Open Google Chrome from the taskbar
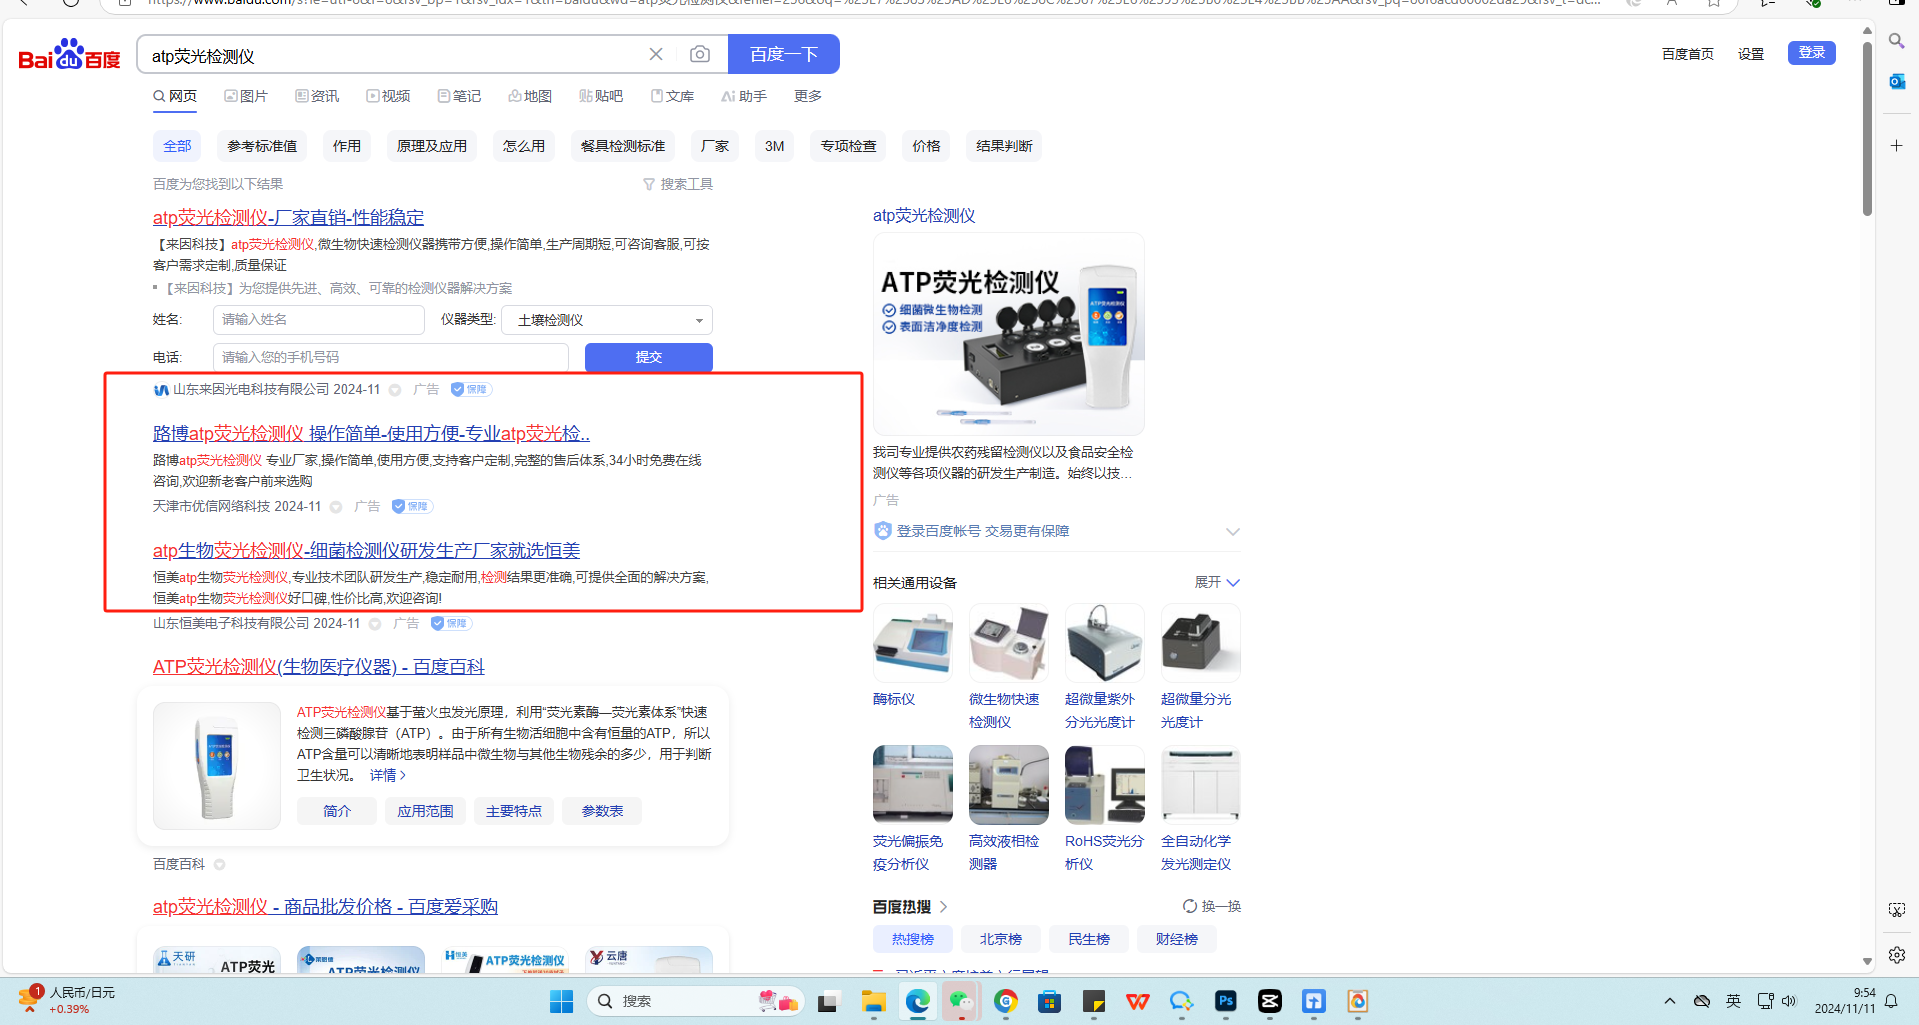 pos(1006,1001)
